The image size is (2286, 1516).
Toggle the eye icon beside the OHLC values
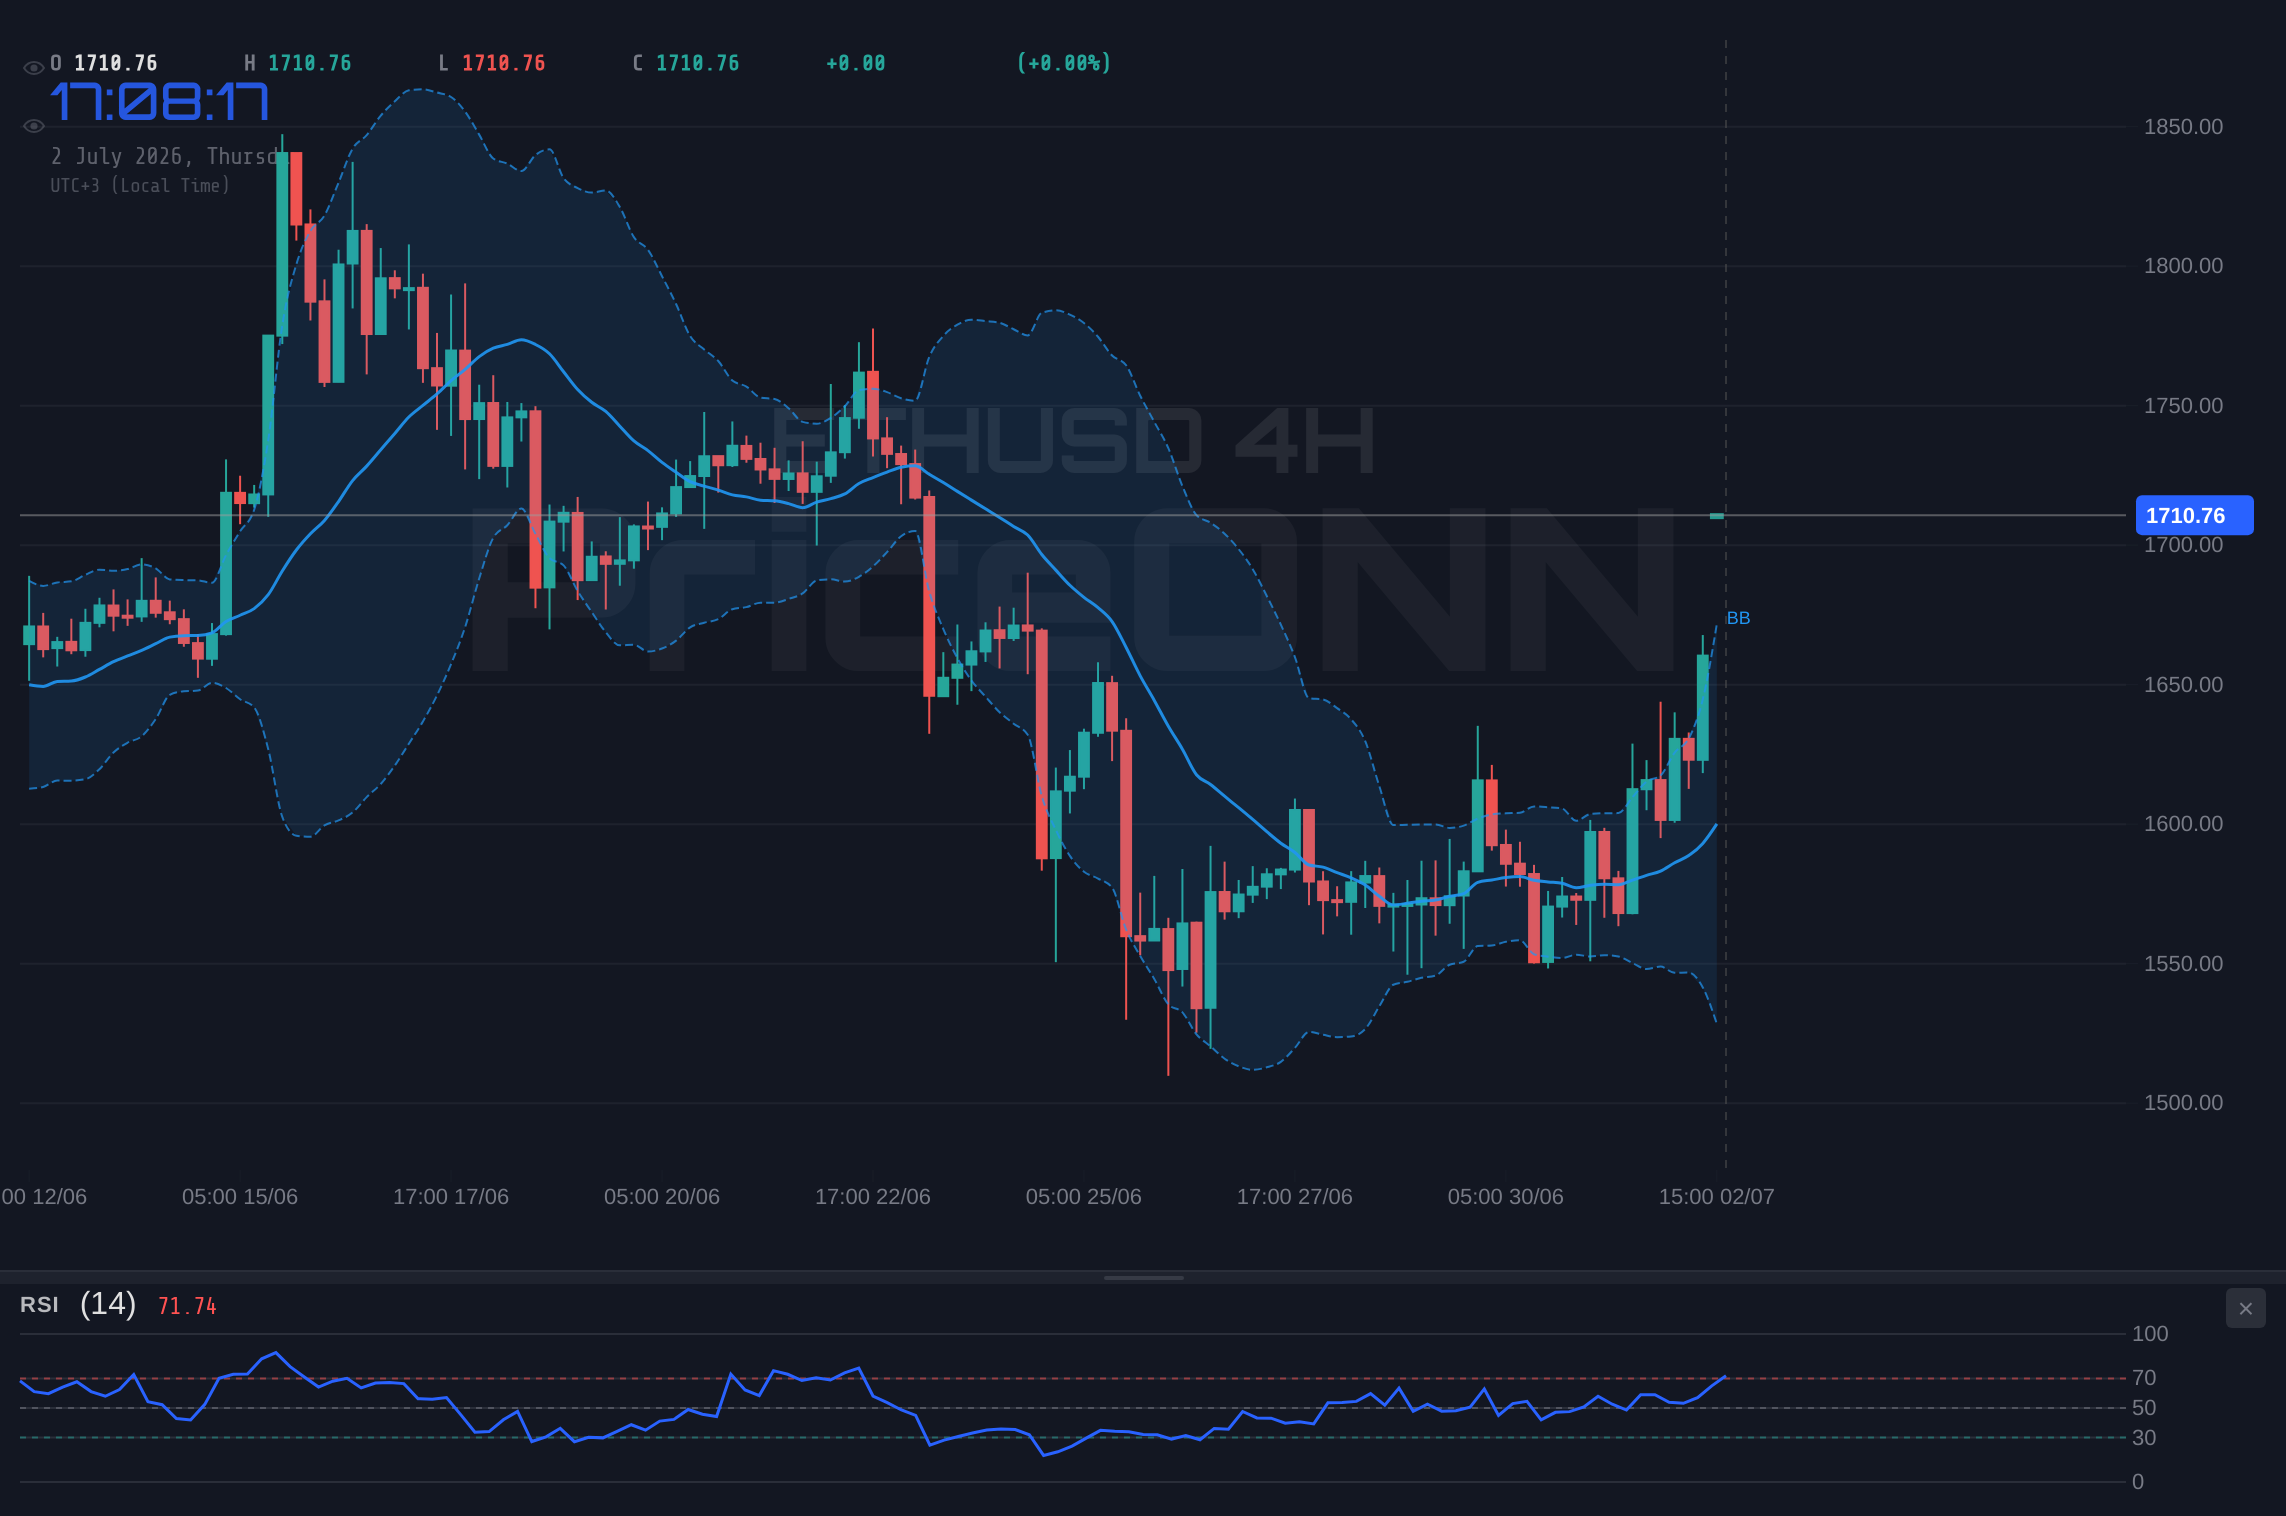[33, 67]
